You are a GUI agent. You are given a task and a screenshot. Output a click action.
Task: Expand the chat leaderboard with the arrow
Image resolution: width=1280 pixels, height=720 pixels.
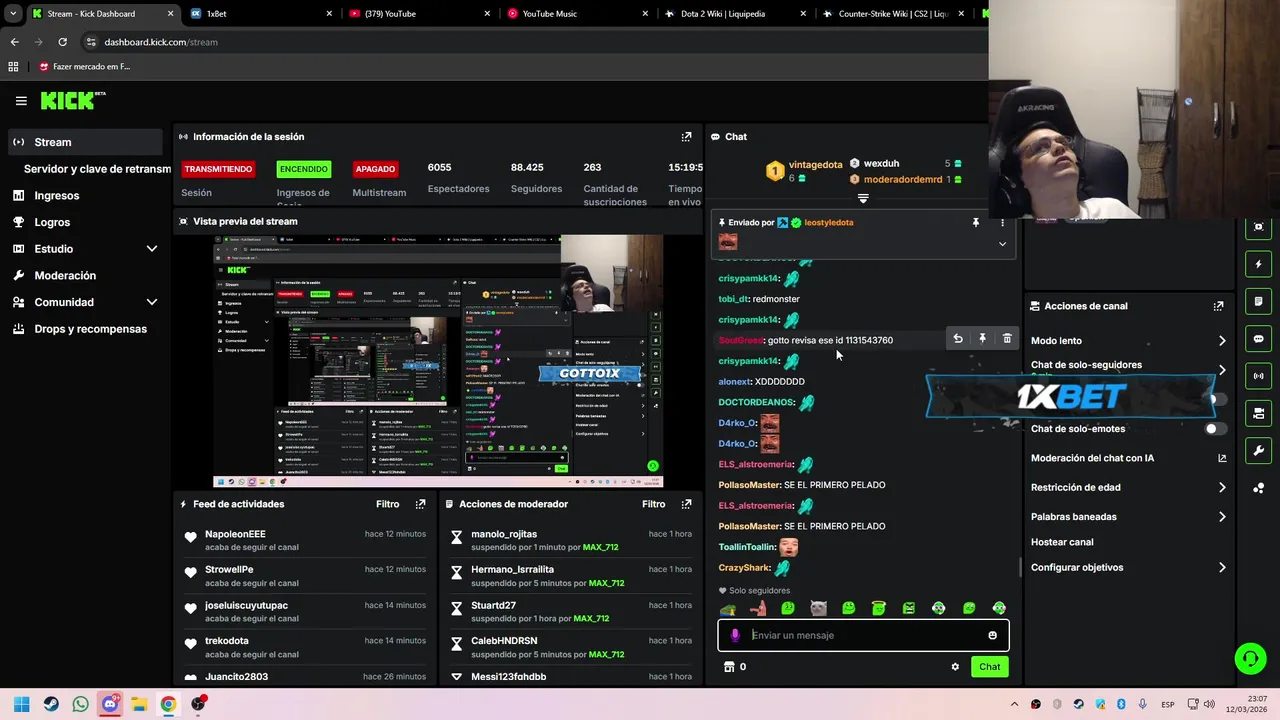[863, 199]
